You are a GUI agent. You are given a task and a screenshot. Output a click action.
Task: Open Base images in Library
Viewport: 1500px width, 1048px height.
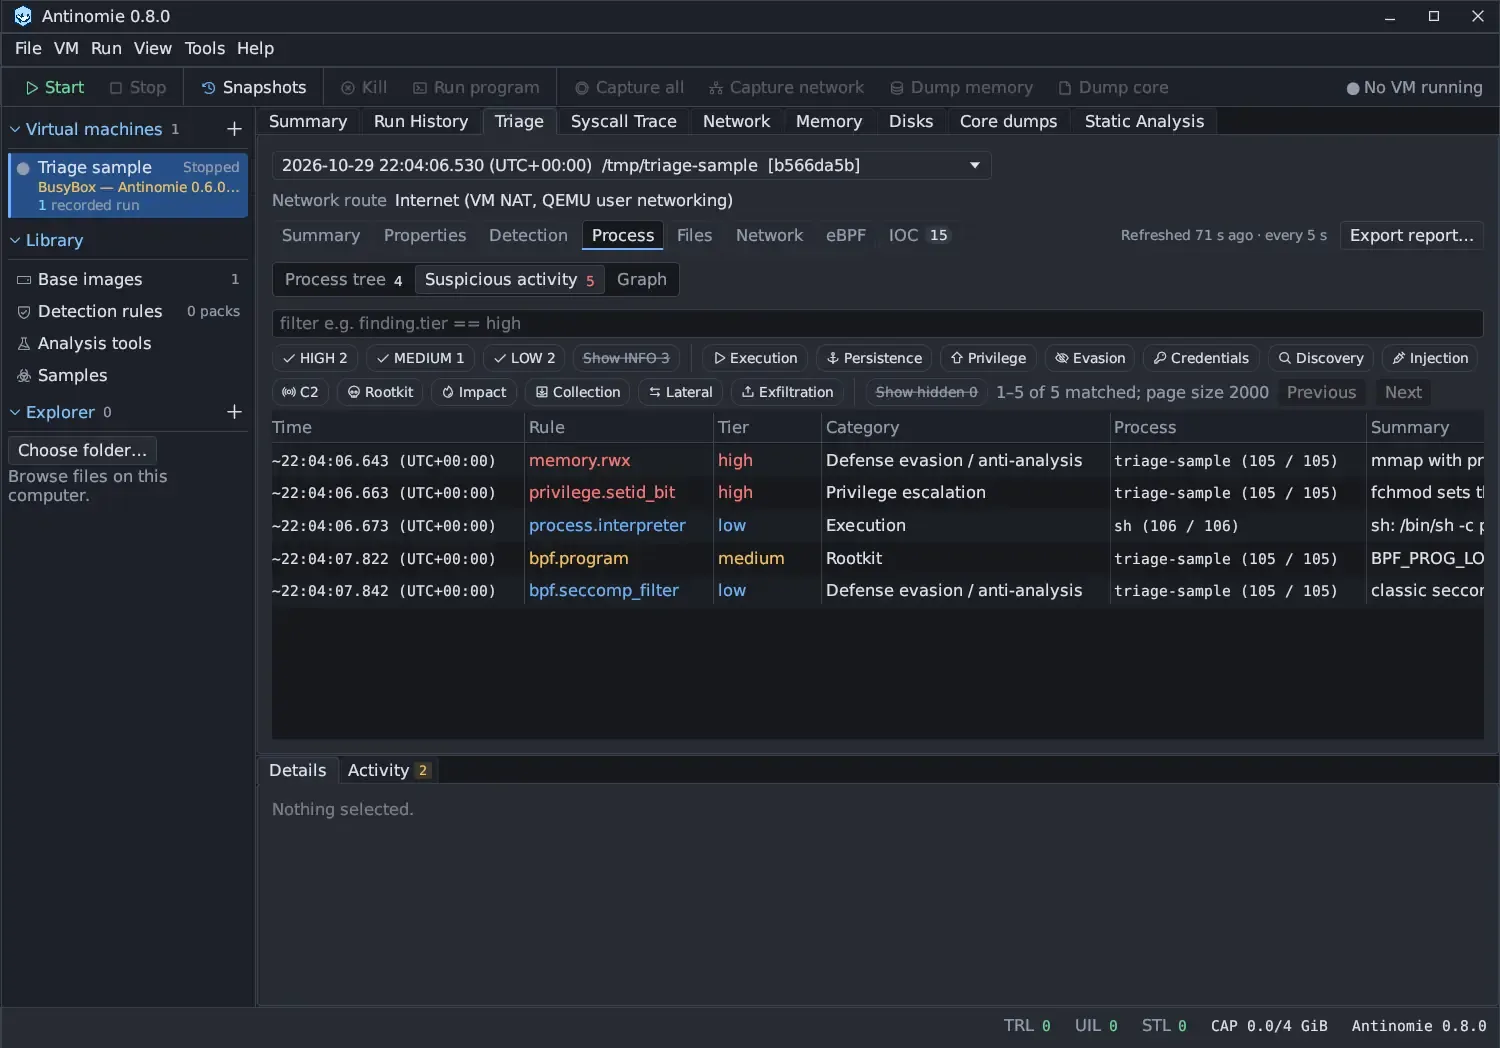click(128, 279)
